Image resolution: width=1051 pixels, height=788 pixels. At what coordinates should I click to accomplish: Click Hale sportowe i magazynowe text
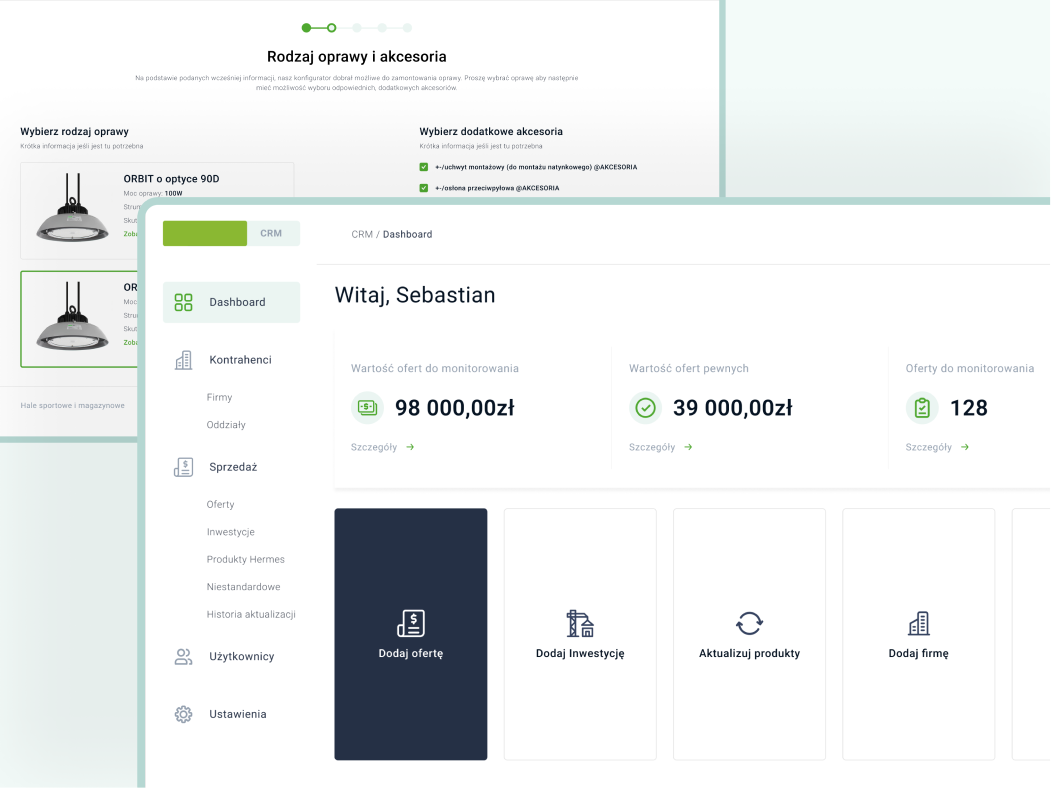tap(72, 405)
